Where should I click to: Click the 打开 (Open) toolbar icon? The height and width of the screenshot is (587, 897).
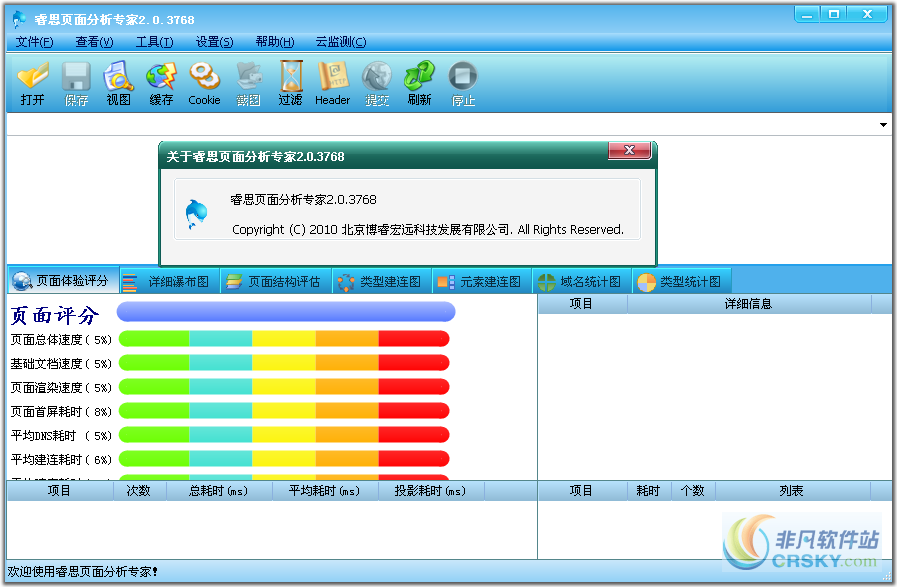(32, 84)
